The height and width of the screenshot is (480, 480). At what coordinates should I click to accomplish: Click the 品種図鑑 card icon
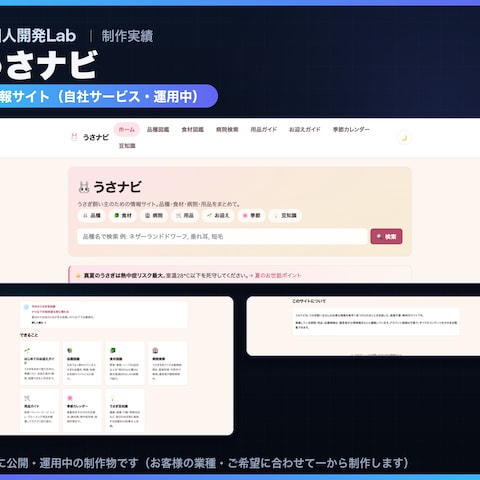click(70, 350)
